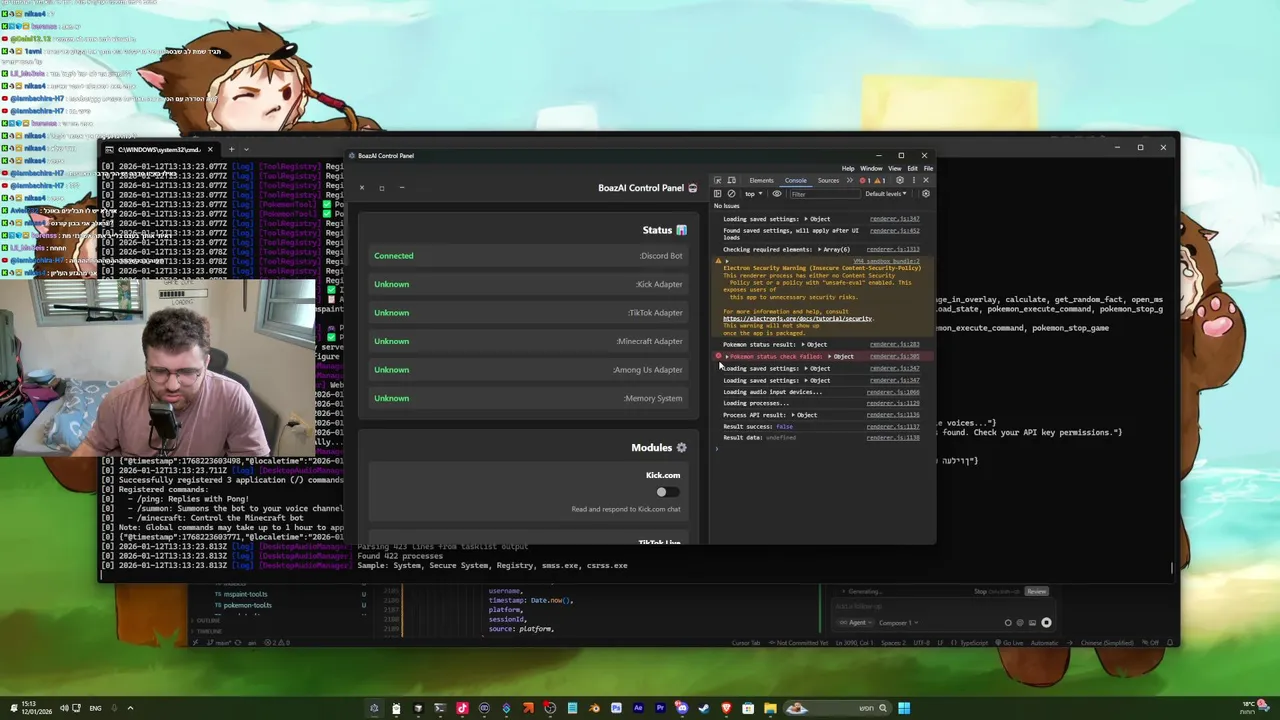Expand the OUTLINE section in editor sidebar

[208, 620]
